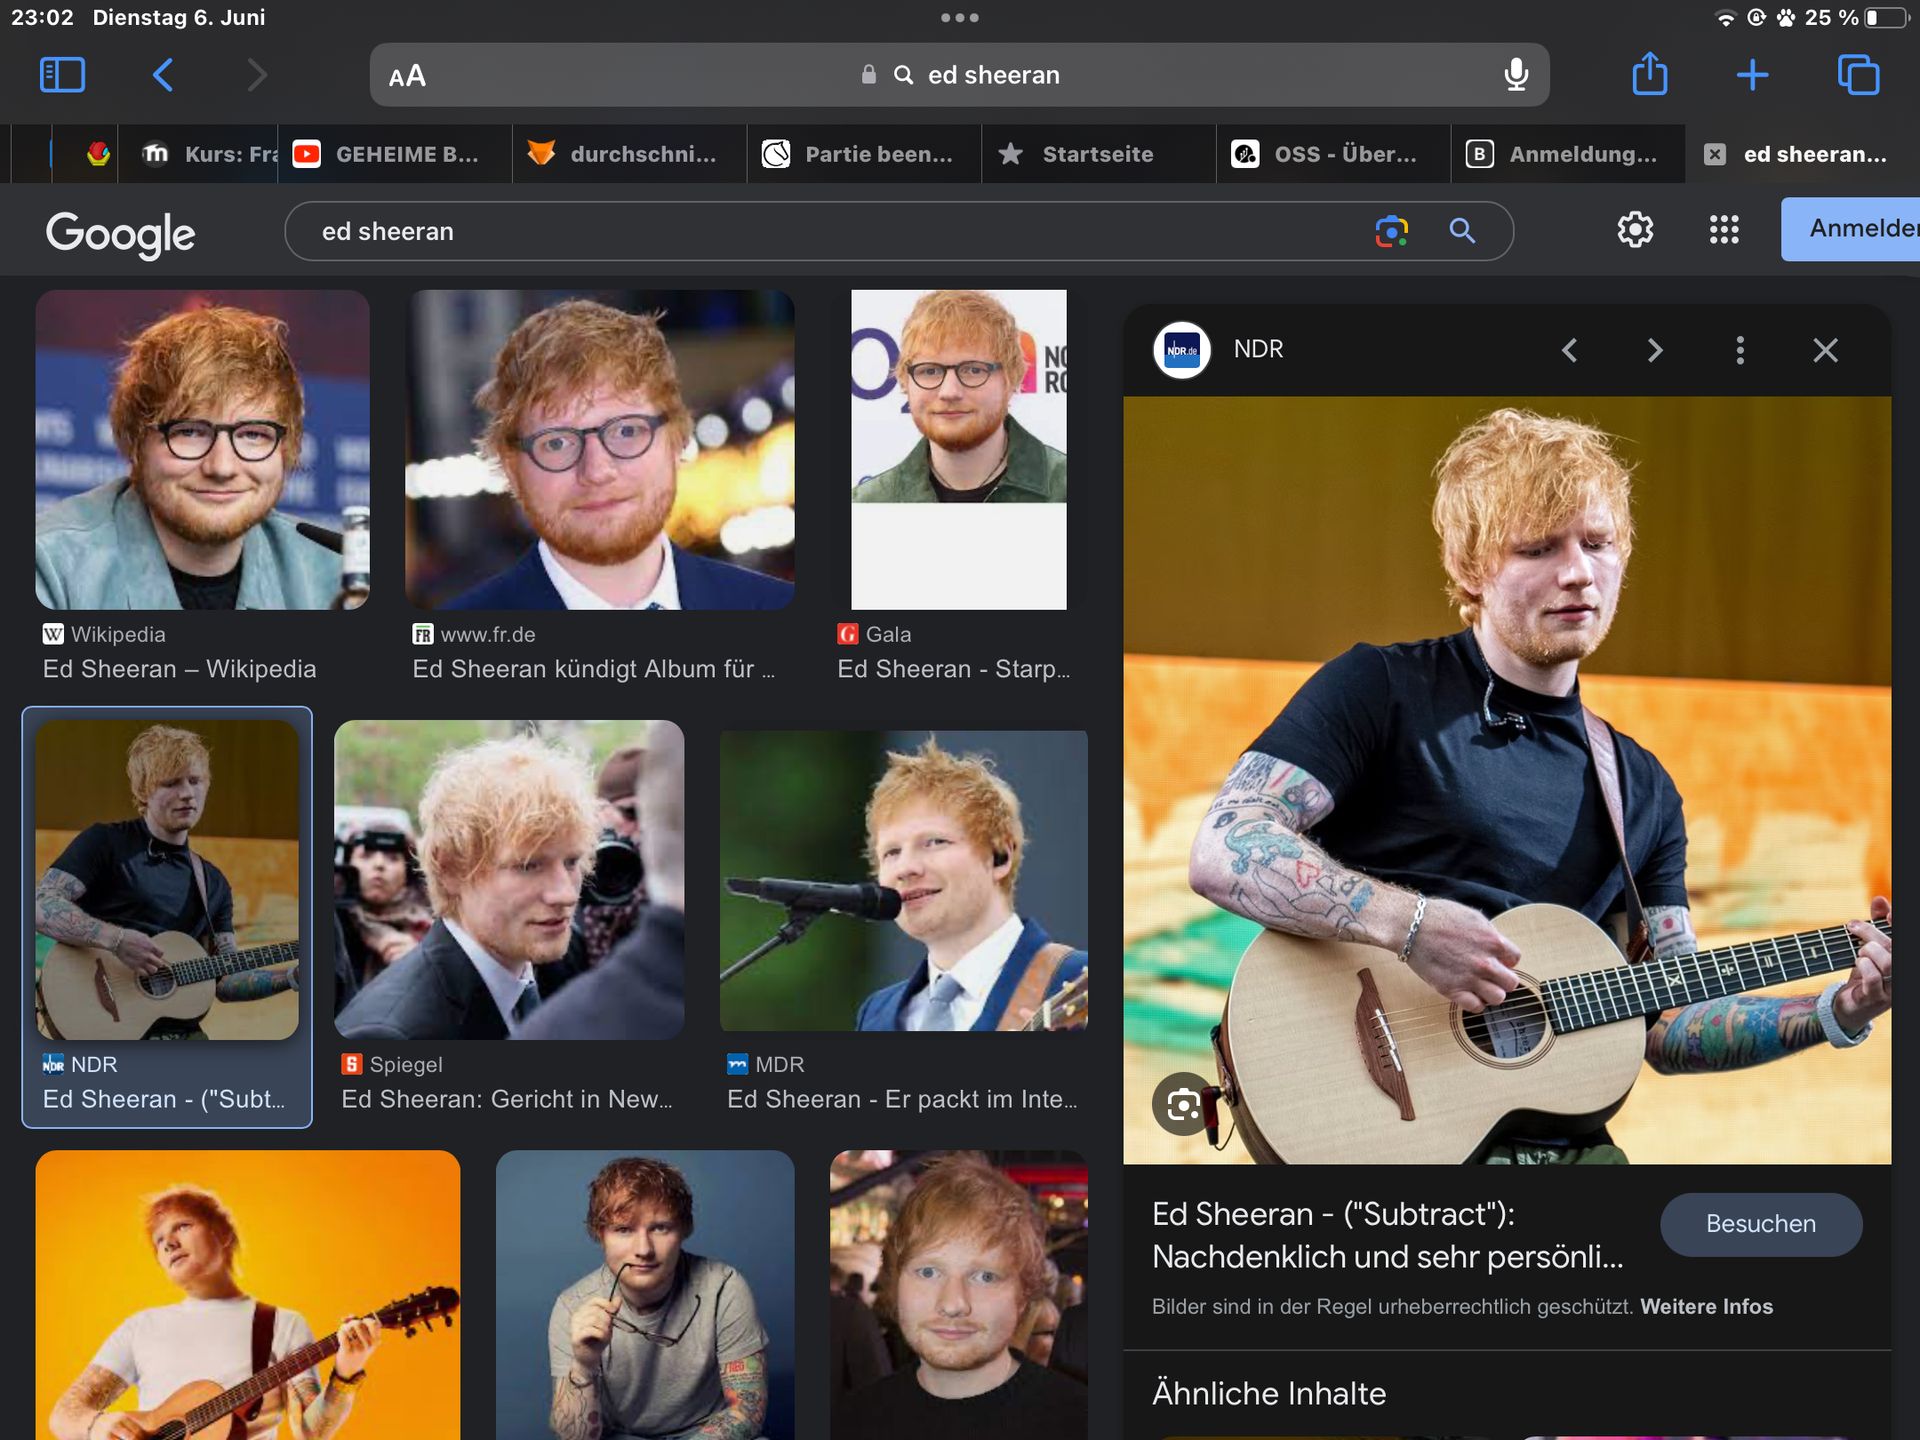
Task: Open a new tab with plus icon
Action: coord(1752,75)
